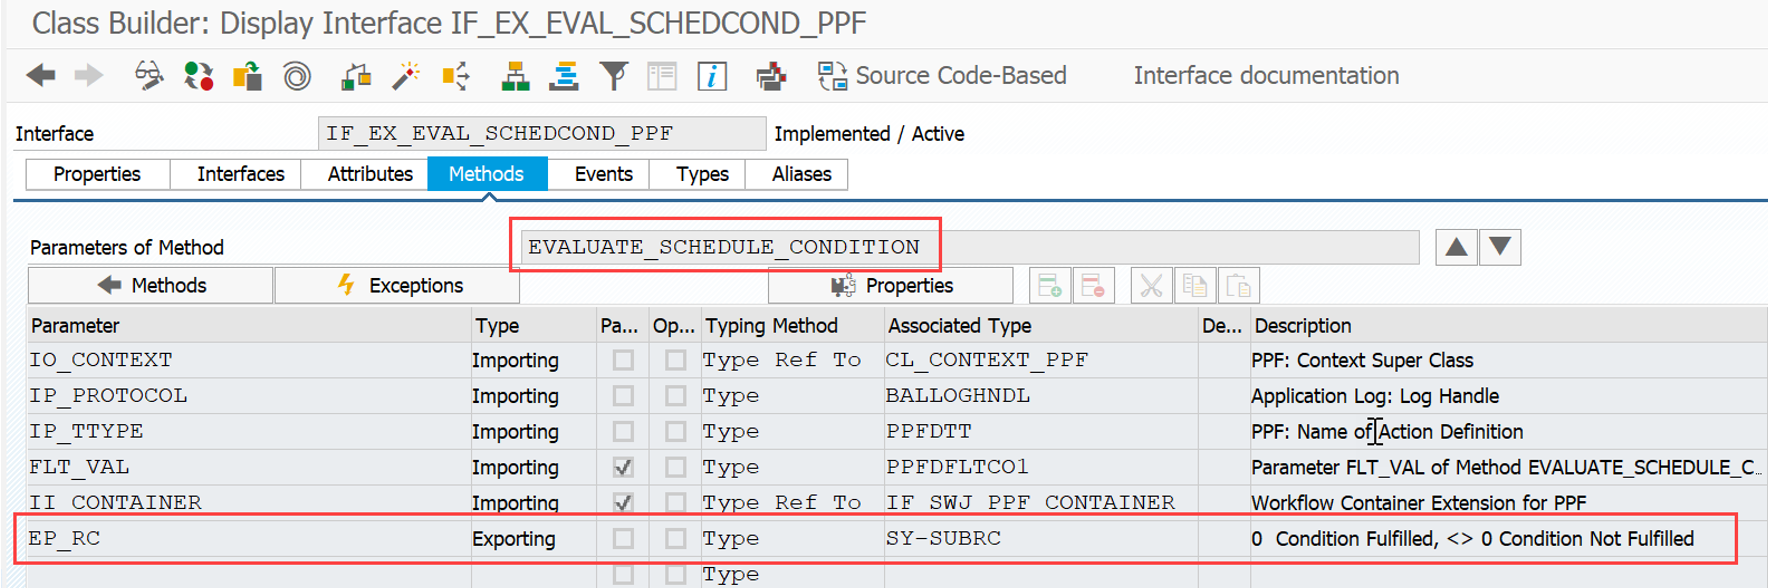Screen dimensions: 1768x588
Task: Click the delete row icon
Action: (x=1093, y=286)
